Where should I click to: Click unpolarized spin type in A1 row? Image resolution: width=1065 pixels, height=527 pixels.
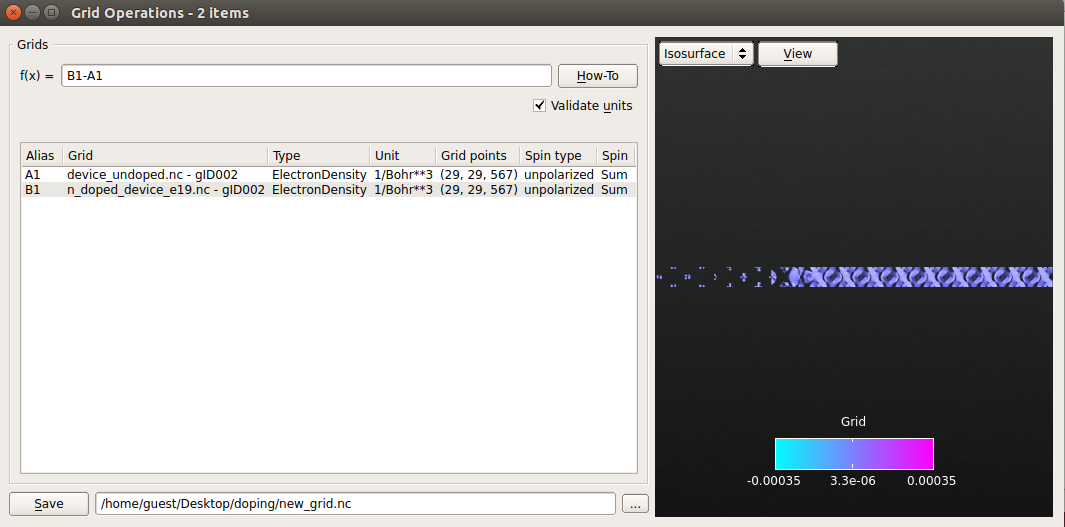click(559, 175)
